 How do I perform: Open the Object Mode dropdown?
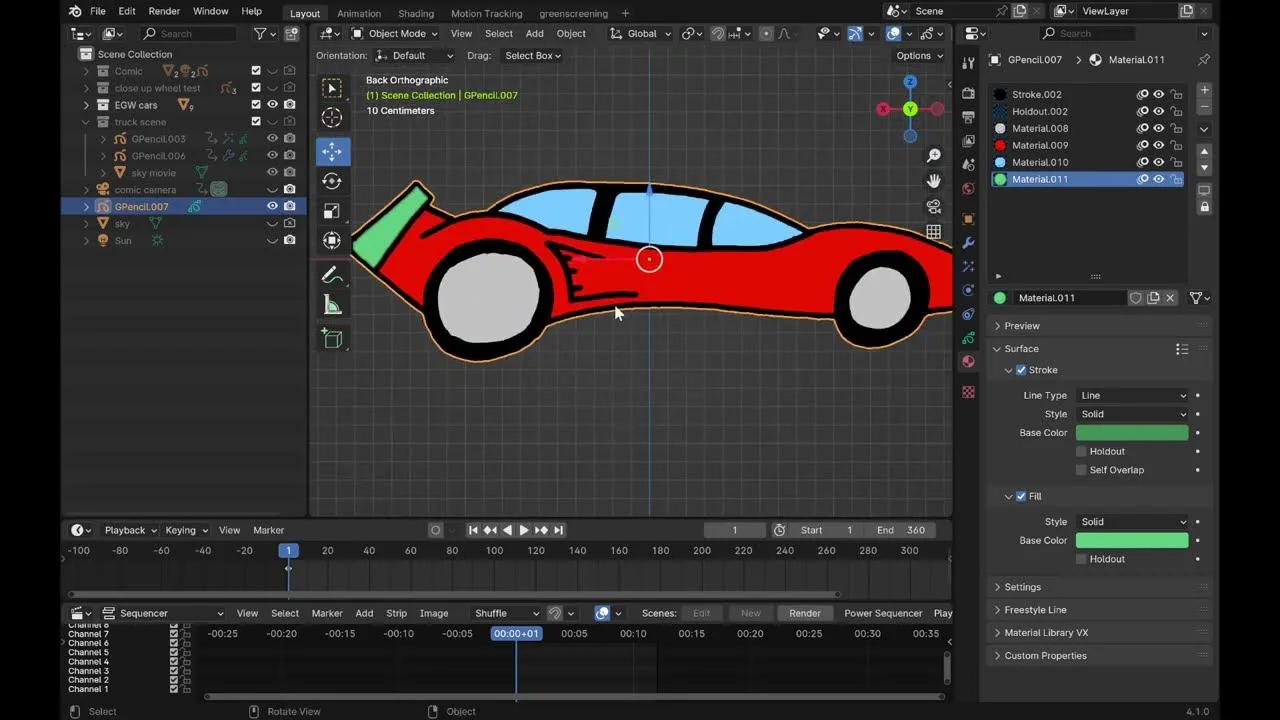396,33
